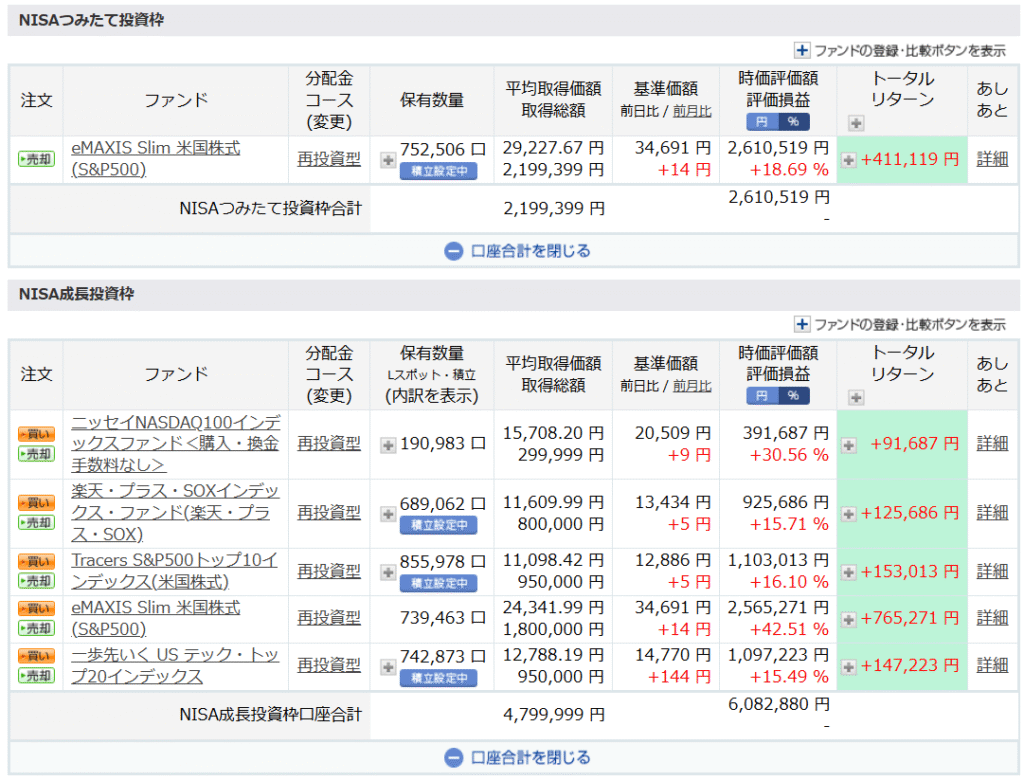Click buy button for eMAXIS Slim in growth section

pos(37,609)
